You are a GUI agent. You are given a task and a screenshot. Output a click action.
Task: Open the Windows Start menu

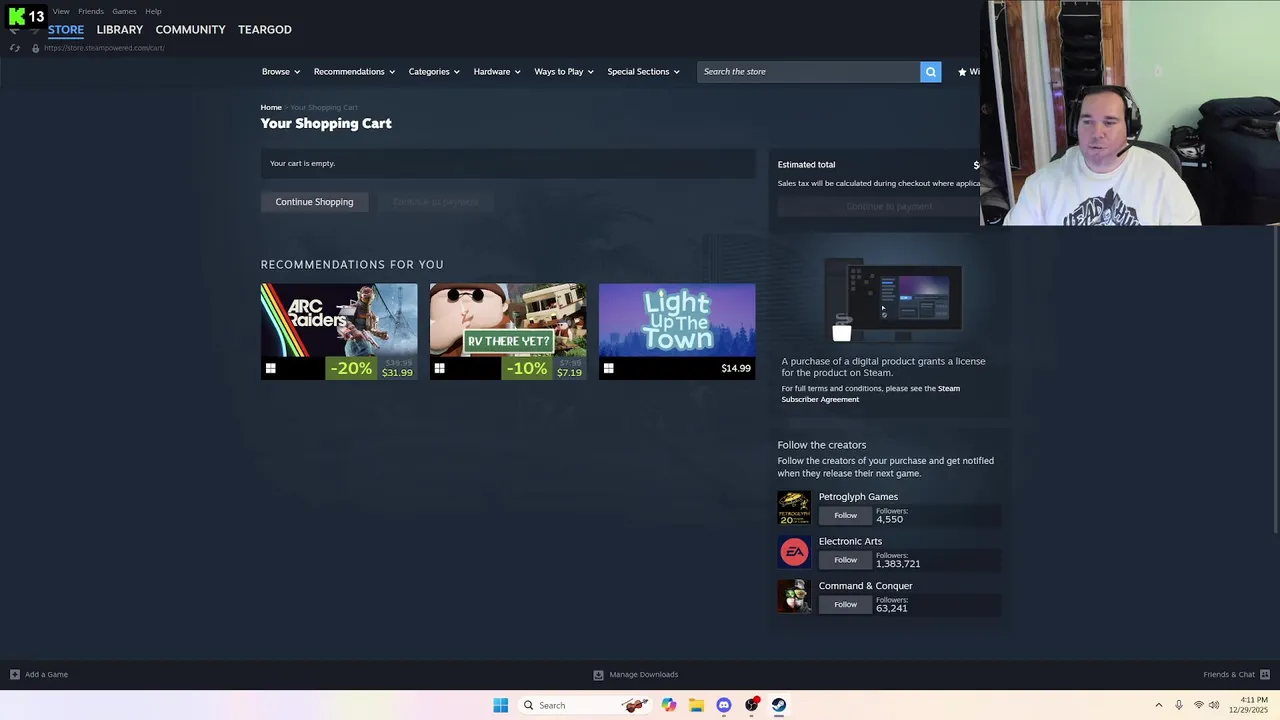click(x=500, y=705)
